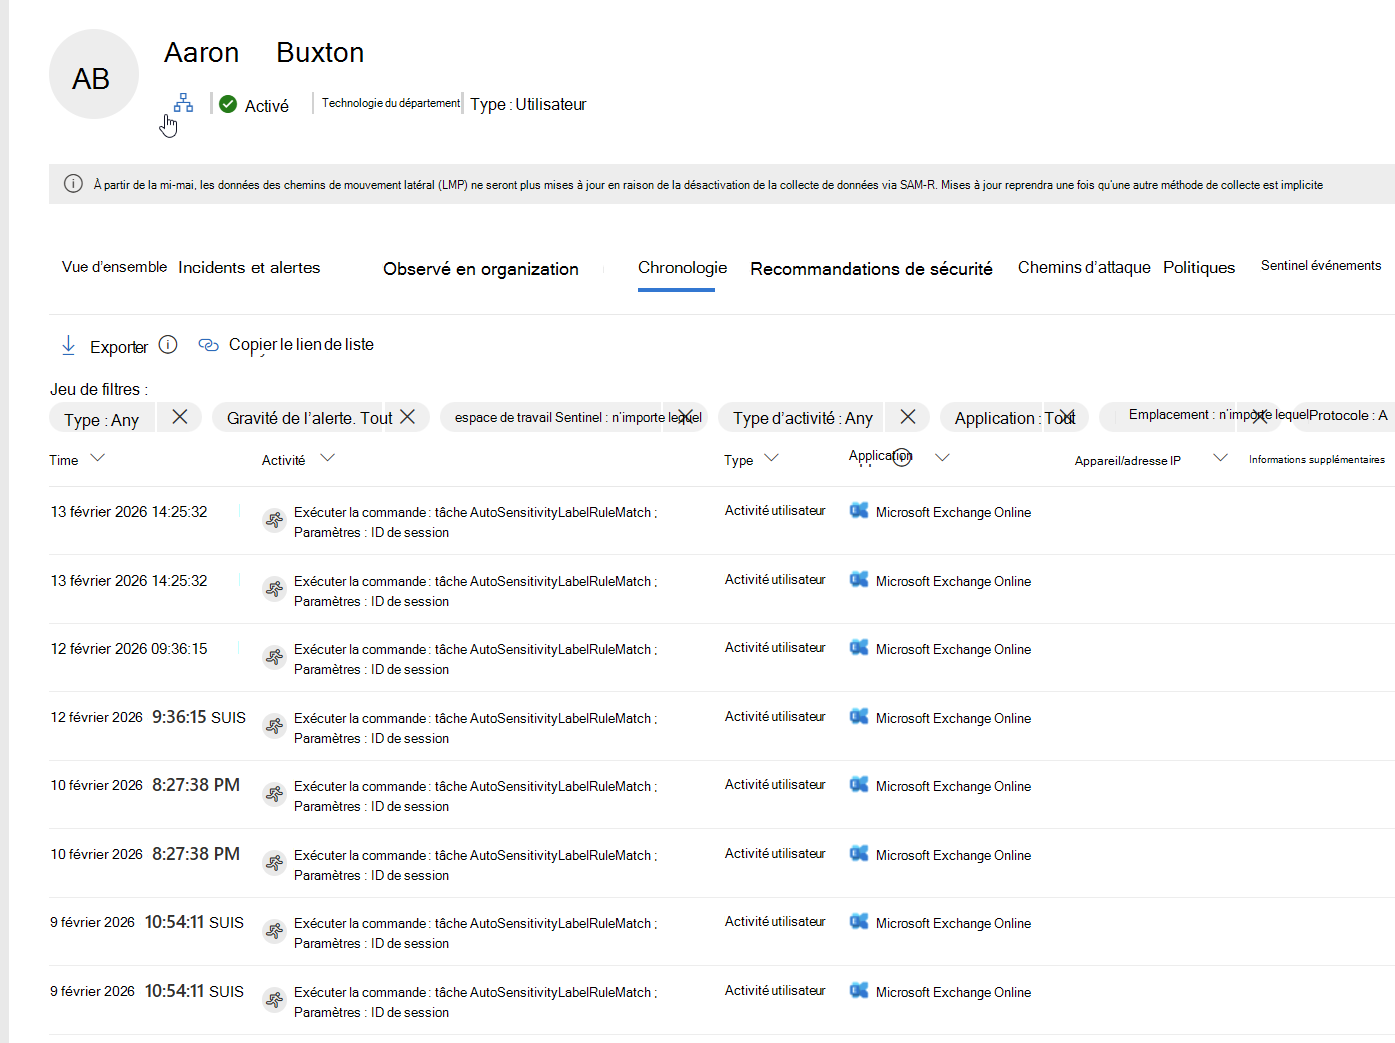Open the Protocole filter chip
Screen dimensions: 1395x1043
(1348, 415)
